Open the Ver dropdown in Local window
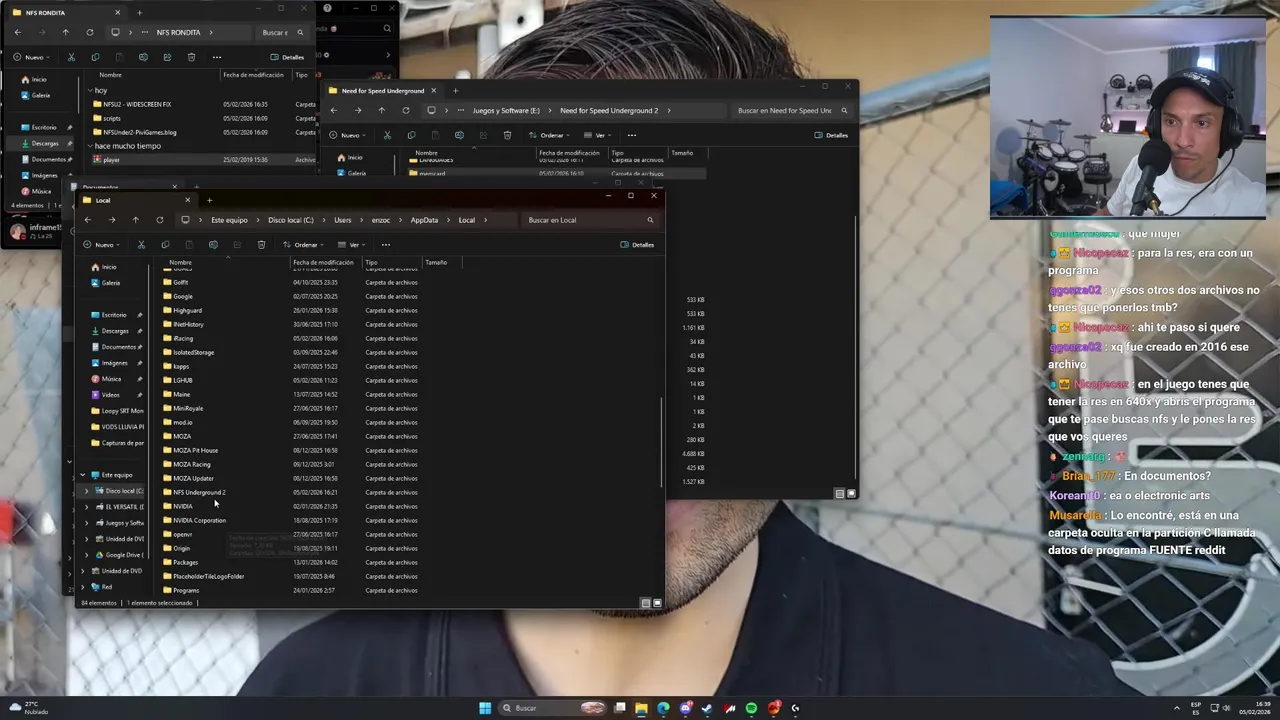The image size is (1280, 720). pyautogui.click(x=351, y=245)
